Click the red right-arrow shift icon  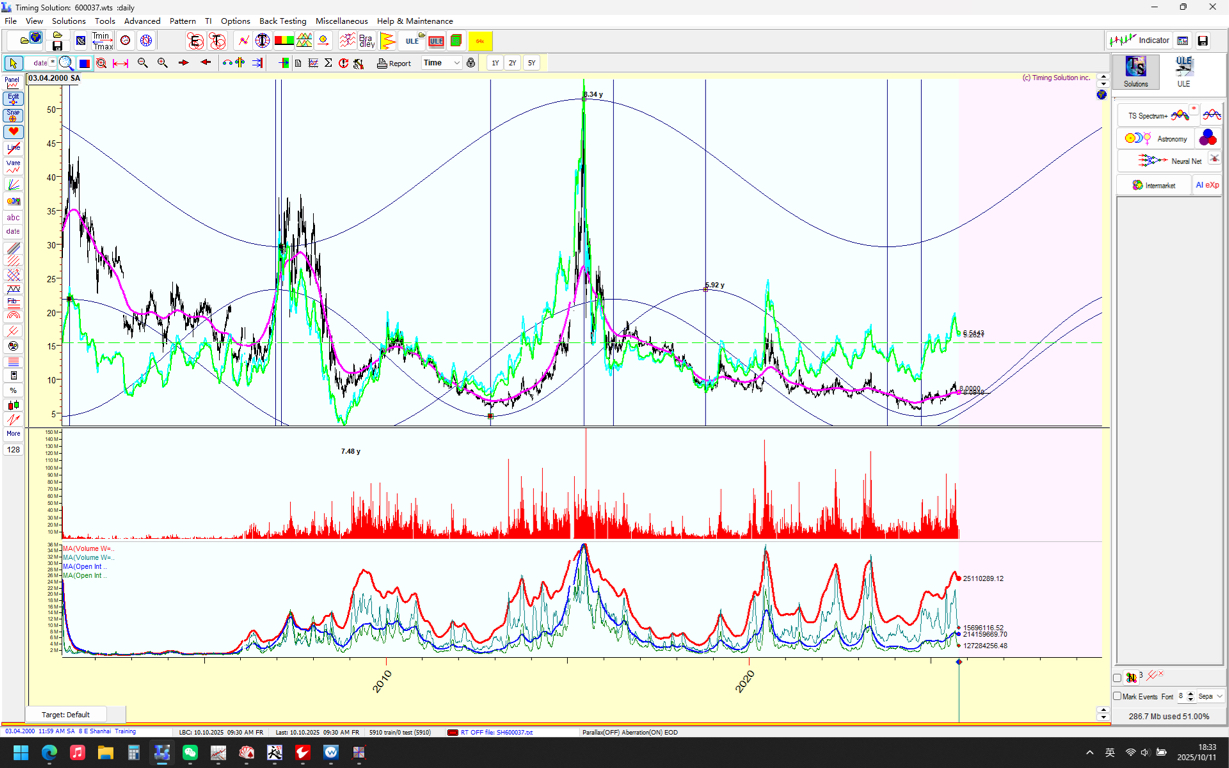pos(184,63)
